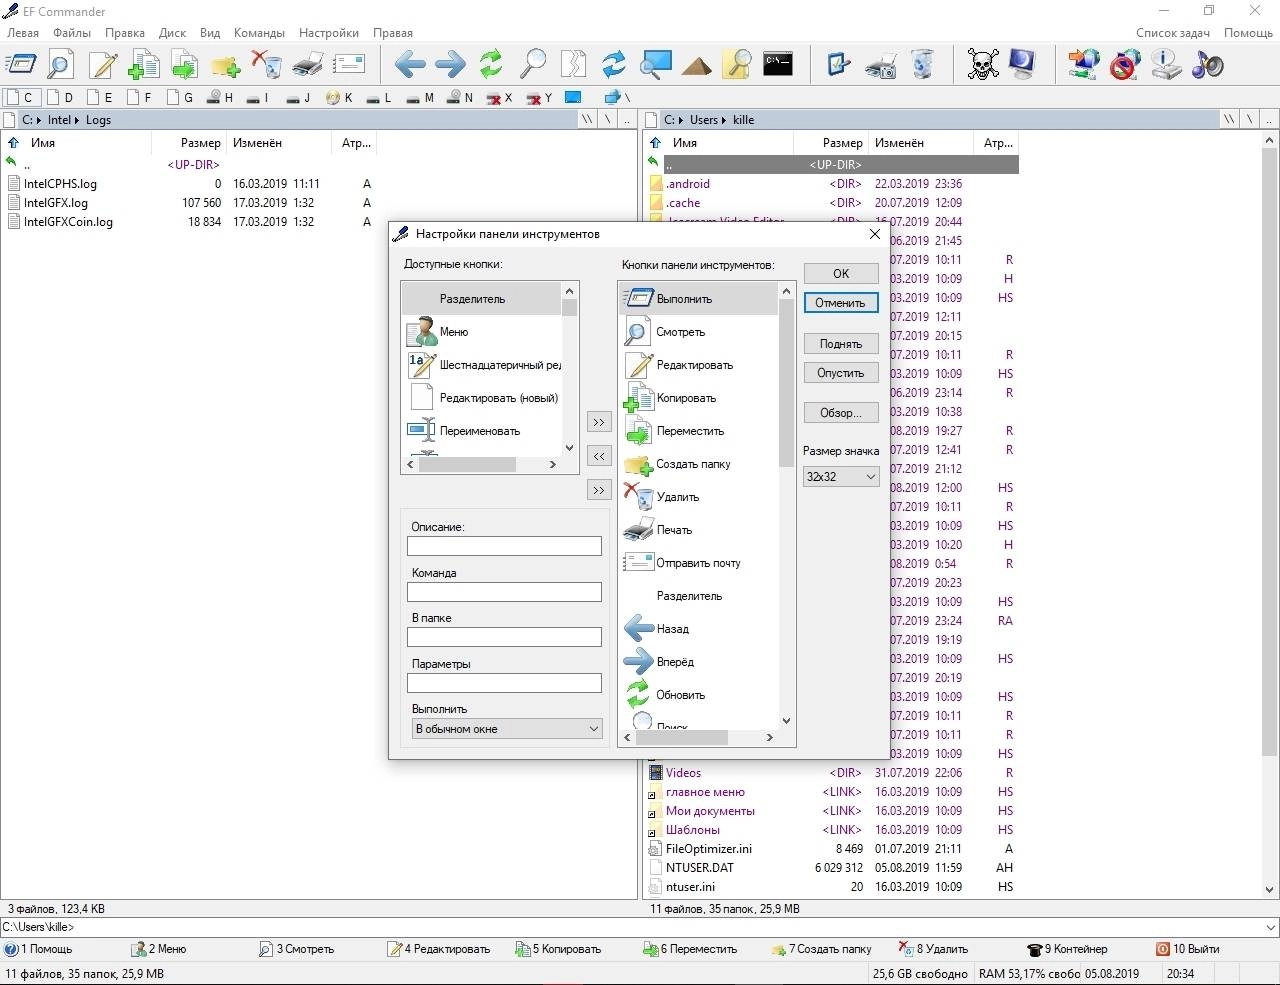The height and width of the screenshot is (985, 1280).
Task: Click the Print icon in main toolbar
Action: 308,65
